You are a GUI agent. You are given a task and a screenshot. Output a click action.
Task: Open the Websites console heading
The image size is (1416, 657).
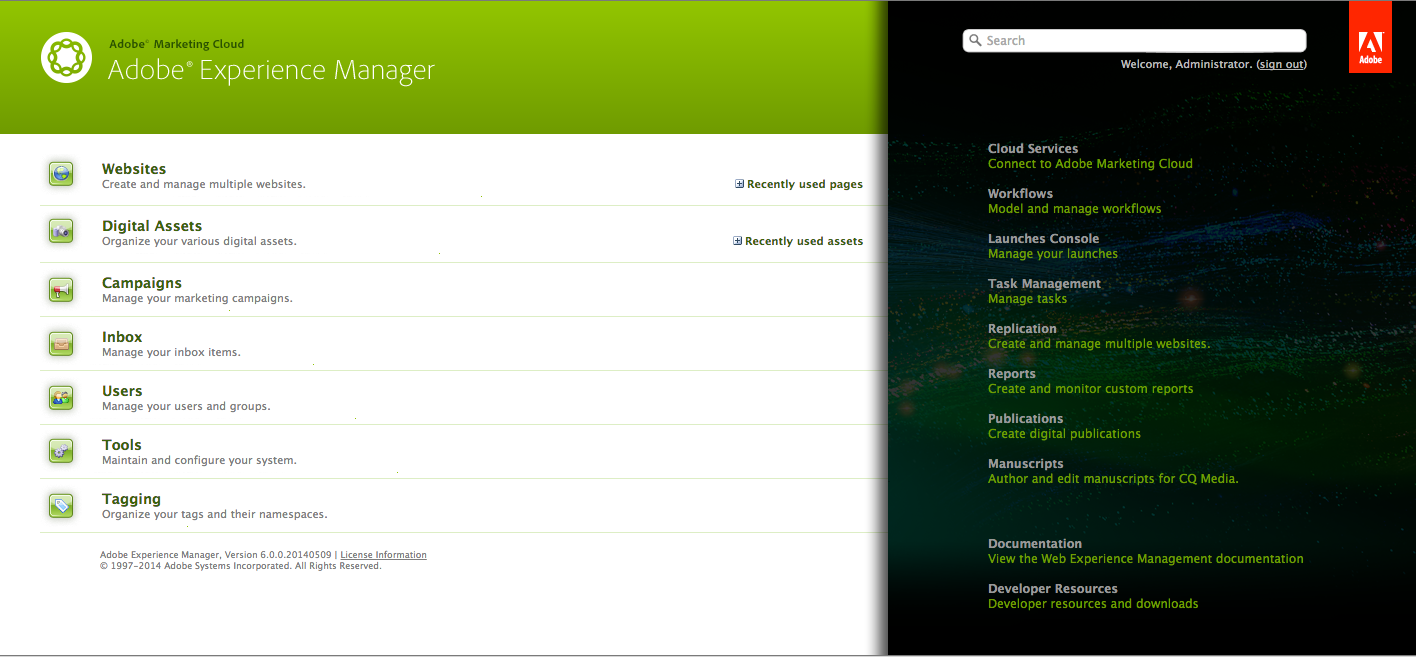(x=134, y=169)
